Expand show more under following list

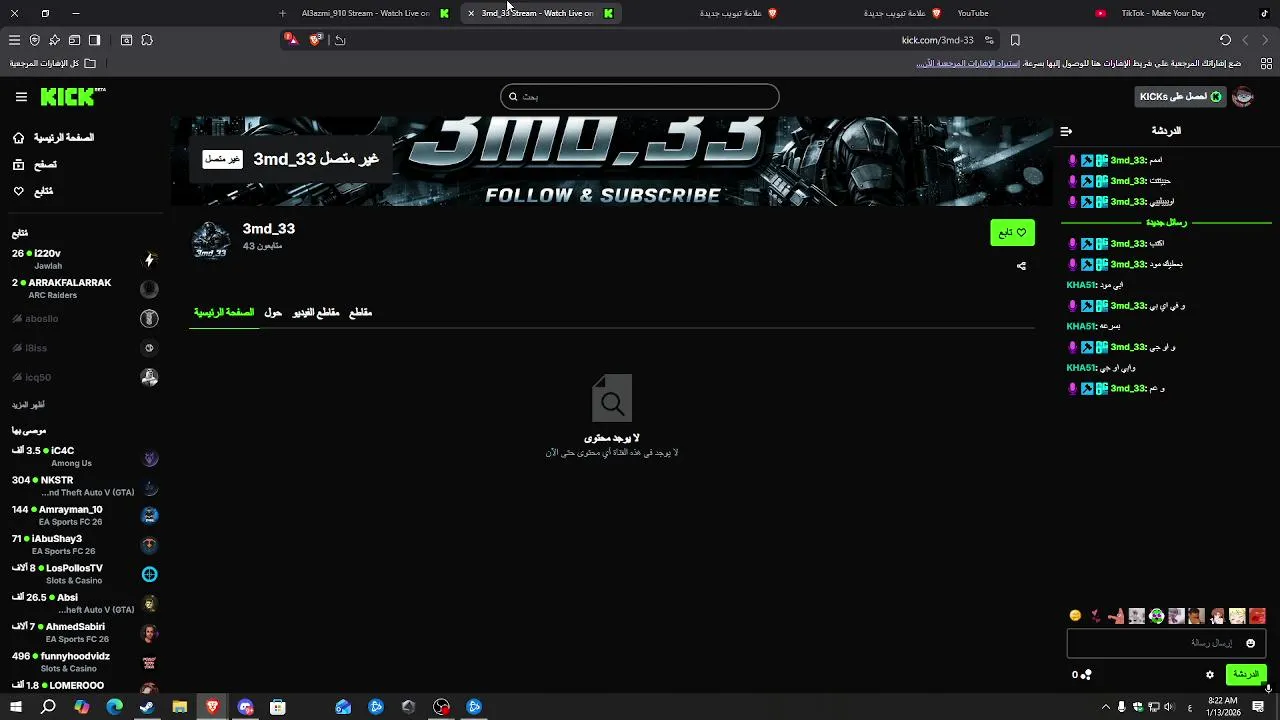28,405
